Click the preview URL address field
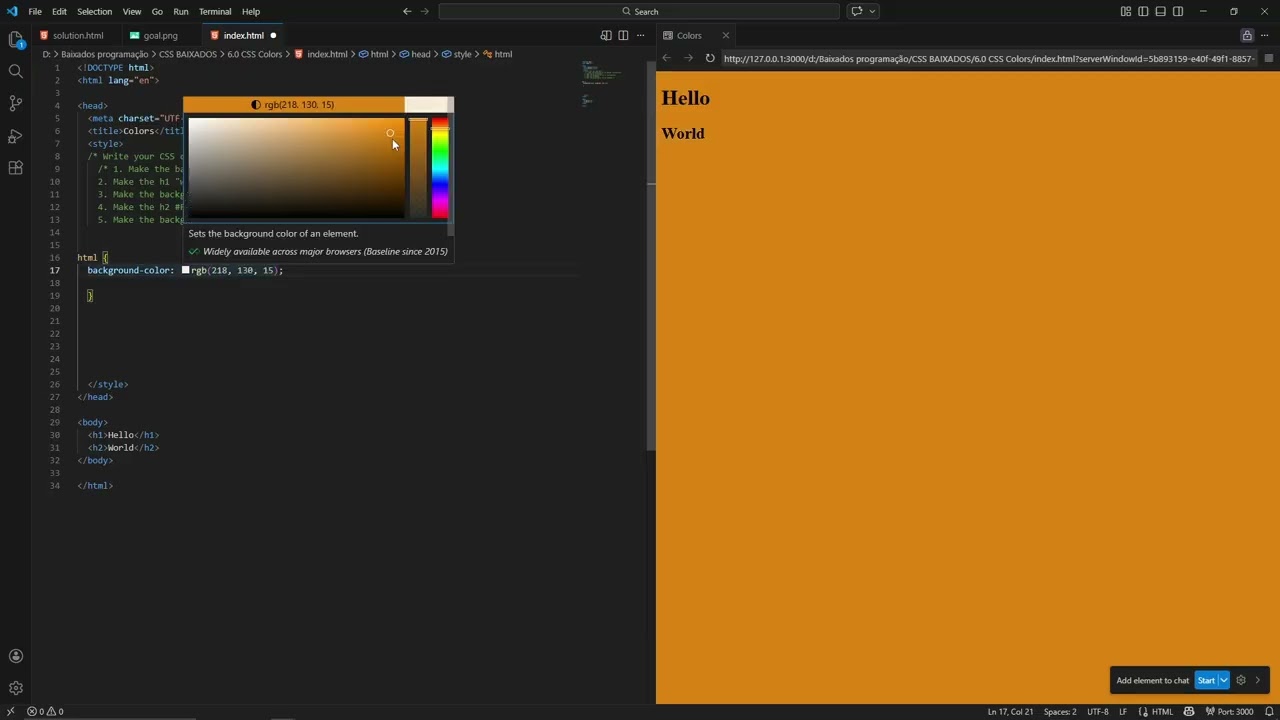This screenshot has height=720, width=1280. click(x=989, y=58)
